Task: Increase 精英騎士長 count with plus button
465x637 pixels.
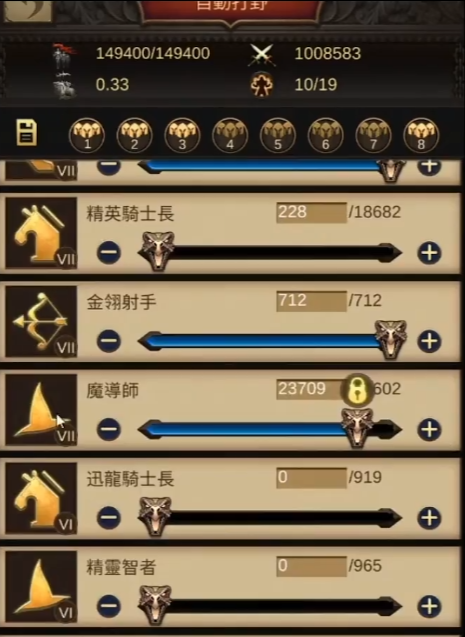Action: click(x=429, y=253)
